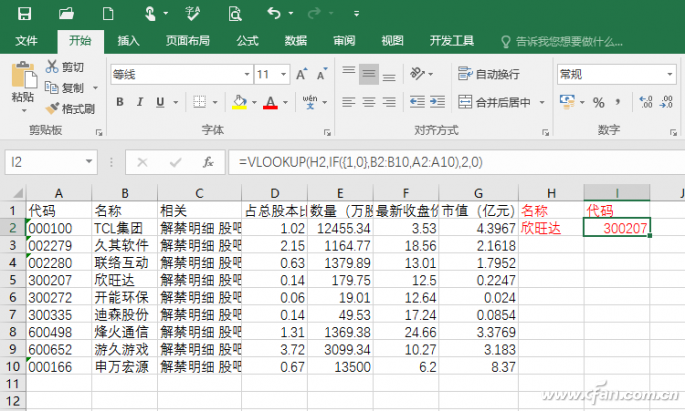Click the wén phonetic guide icon
Viewport: 685px width, 411px height.
(x=310, y=102)
